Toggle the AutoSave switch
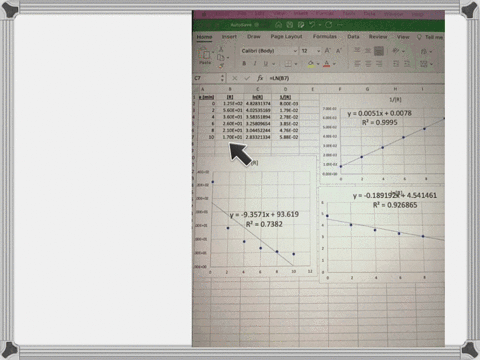This screenshot has width=480, height=360. (258, 25)
